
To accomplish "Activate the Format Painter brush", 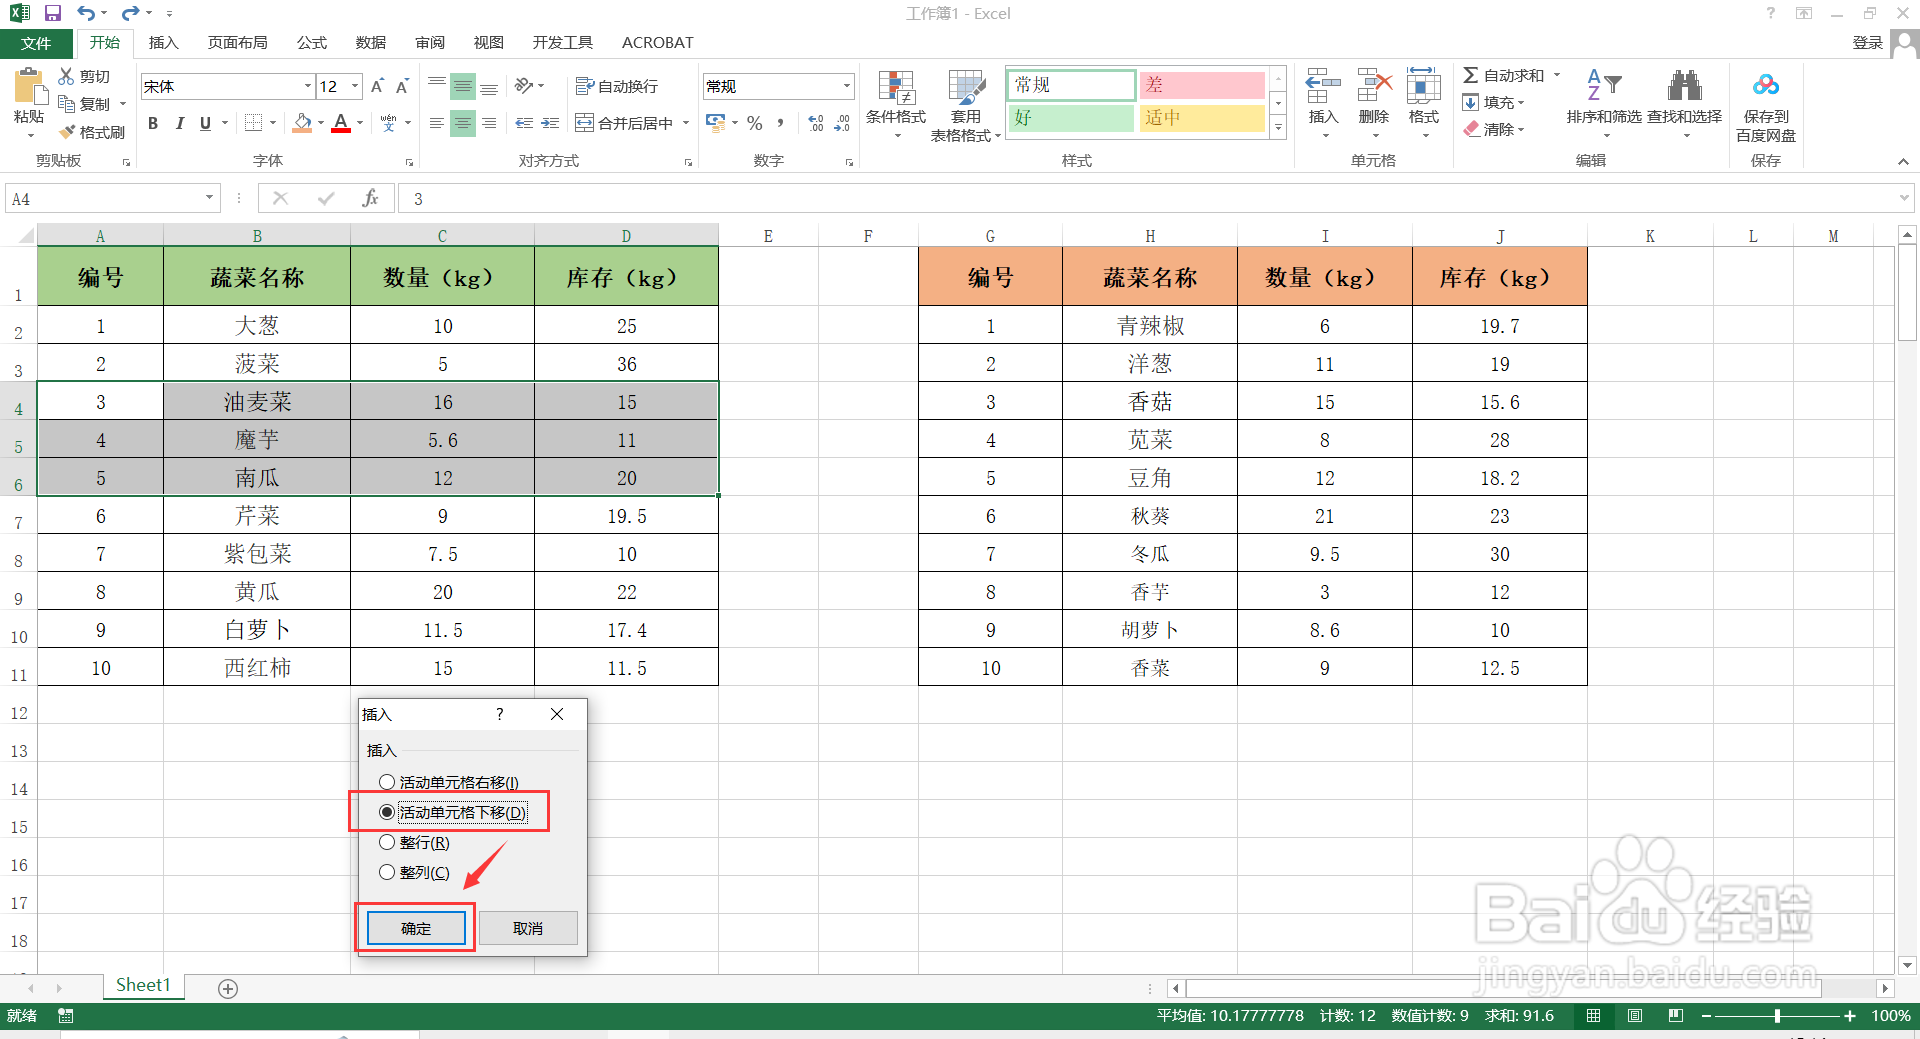I will pos(92,132).
